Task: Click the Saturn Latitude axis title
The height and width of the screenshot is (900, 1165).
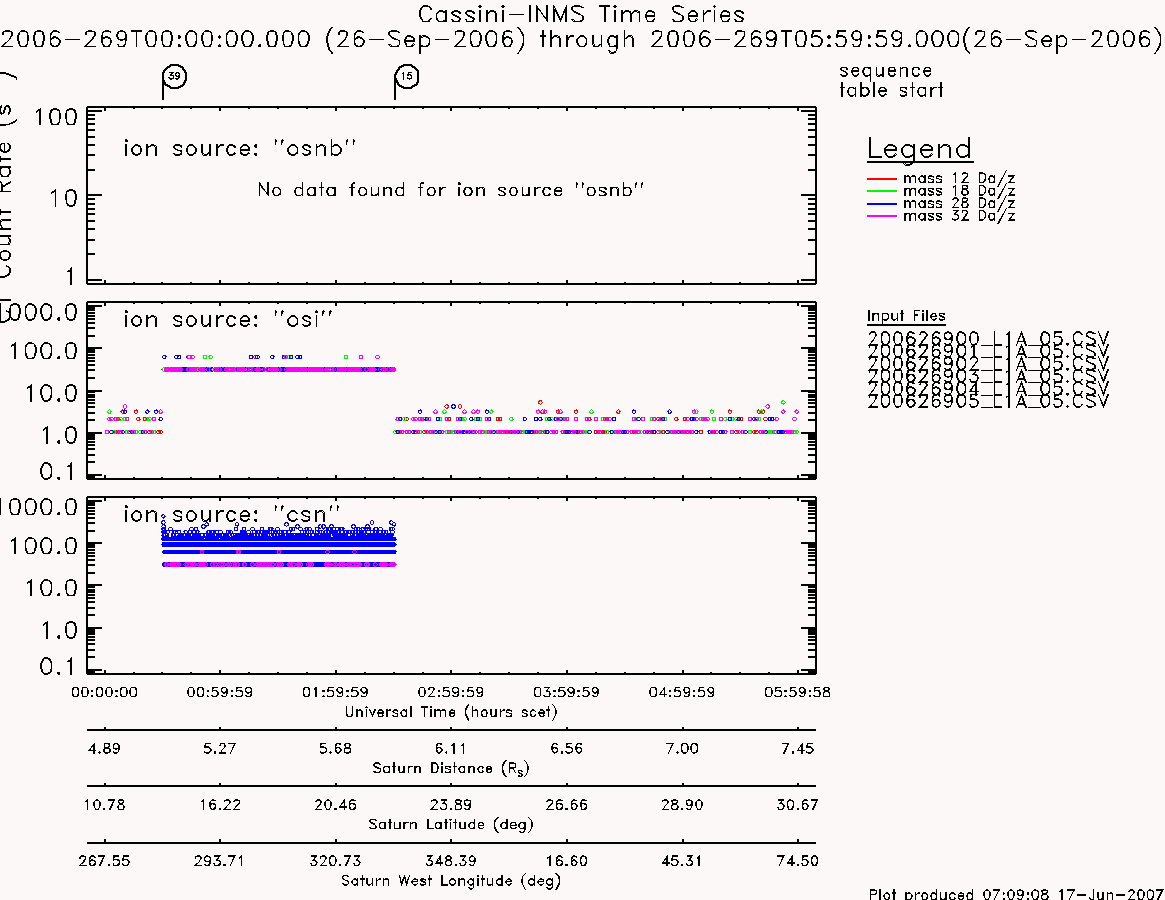Action: pos(451,824)
